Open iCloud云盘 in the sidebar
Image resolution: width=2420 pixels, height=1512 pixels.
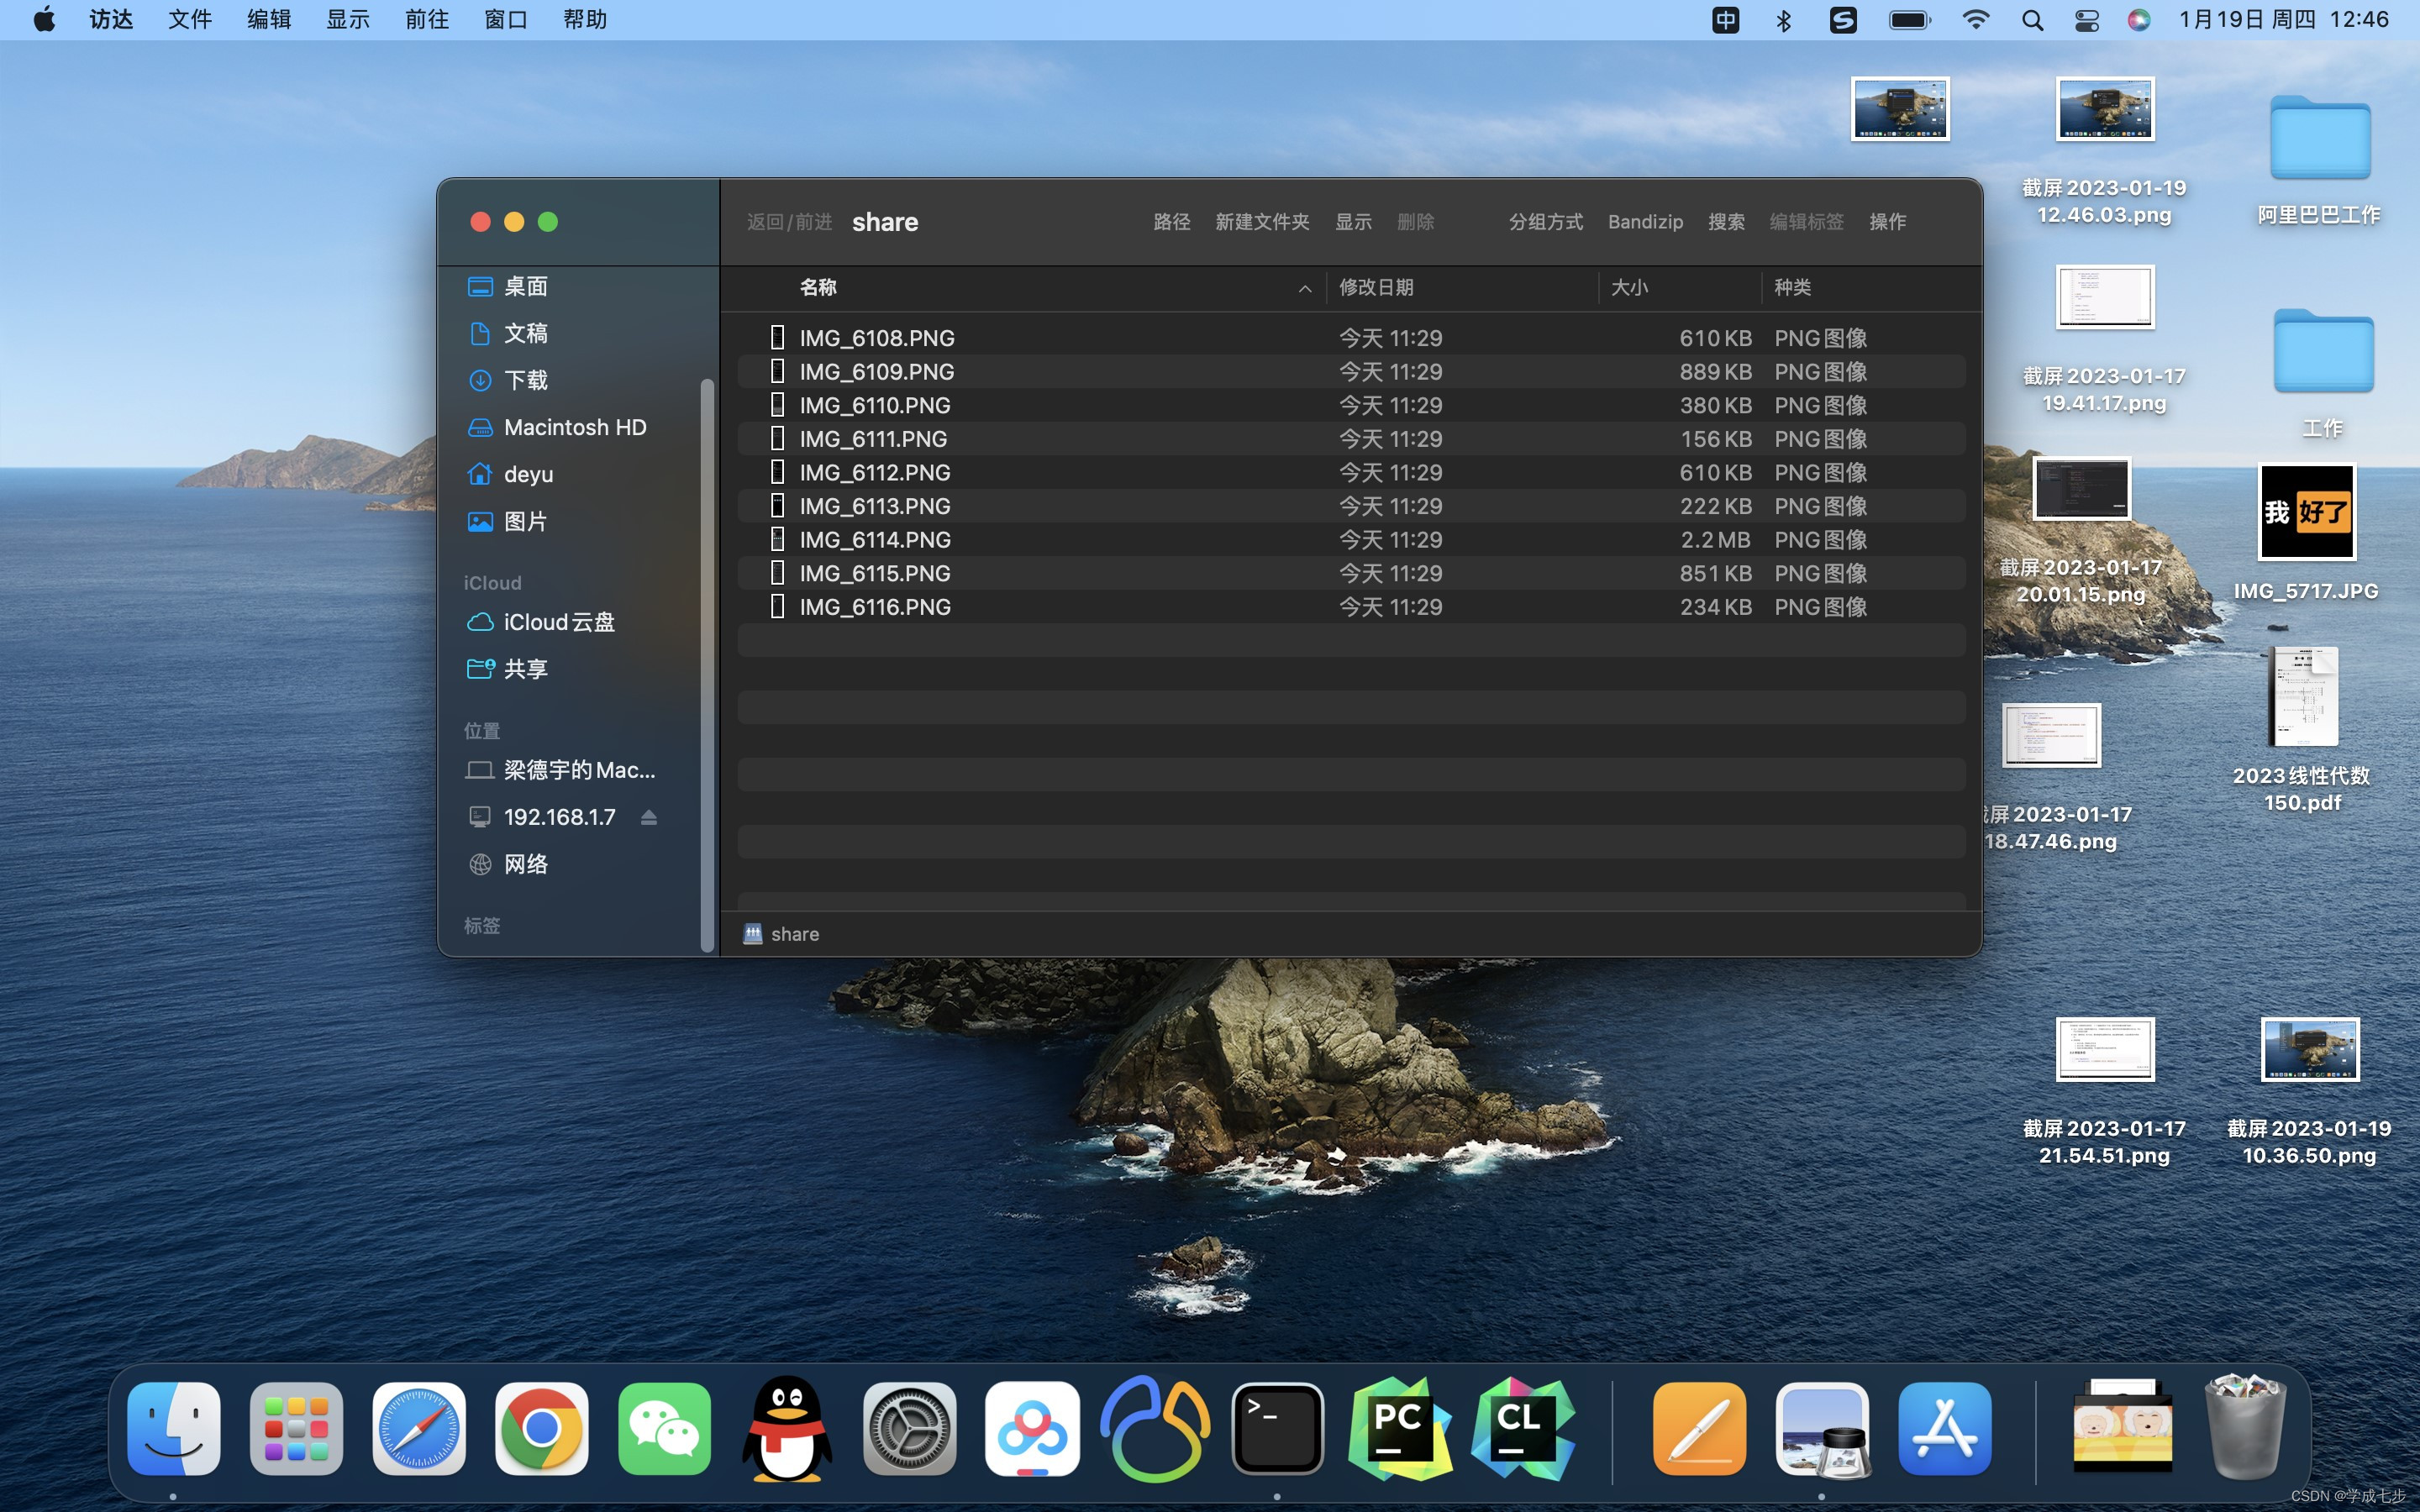[x=558, y=622]
